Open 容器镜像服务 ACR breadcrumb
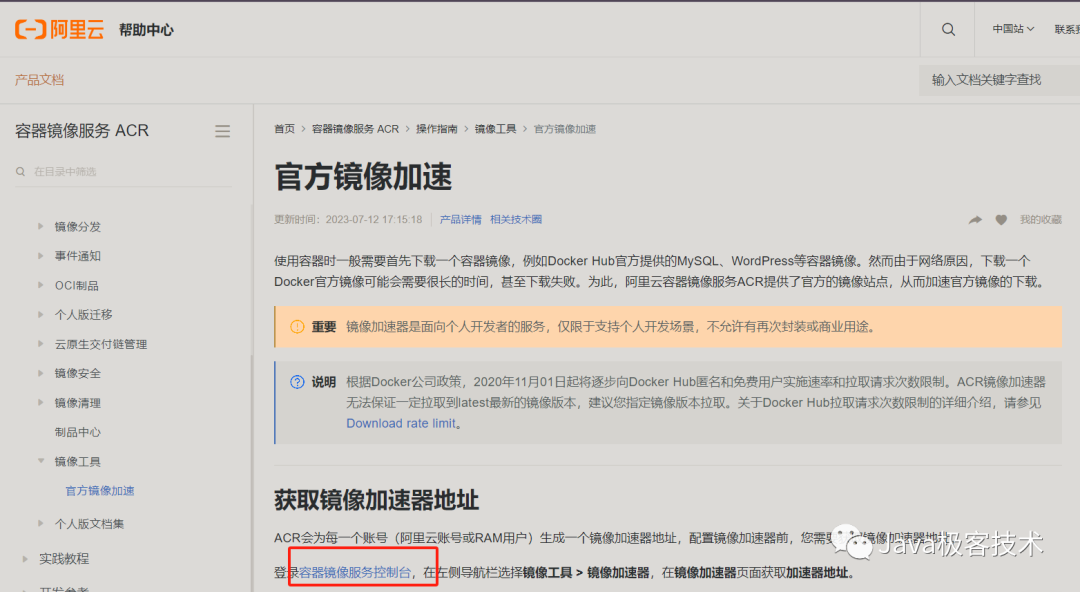Viewport: 1080px width, 592px height. pos(355,129)
